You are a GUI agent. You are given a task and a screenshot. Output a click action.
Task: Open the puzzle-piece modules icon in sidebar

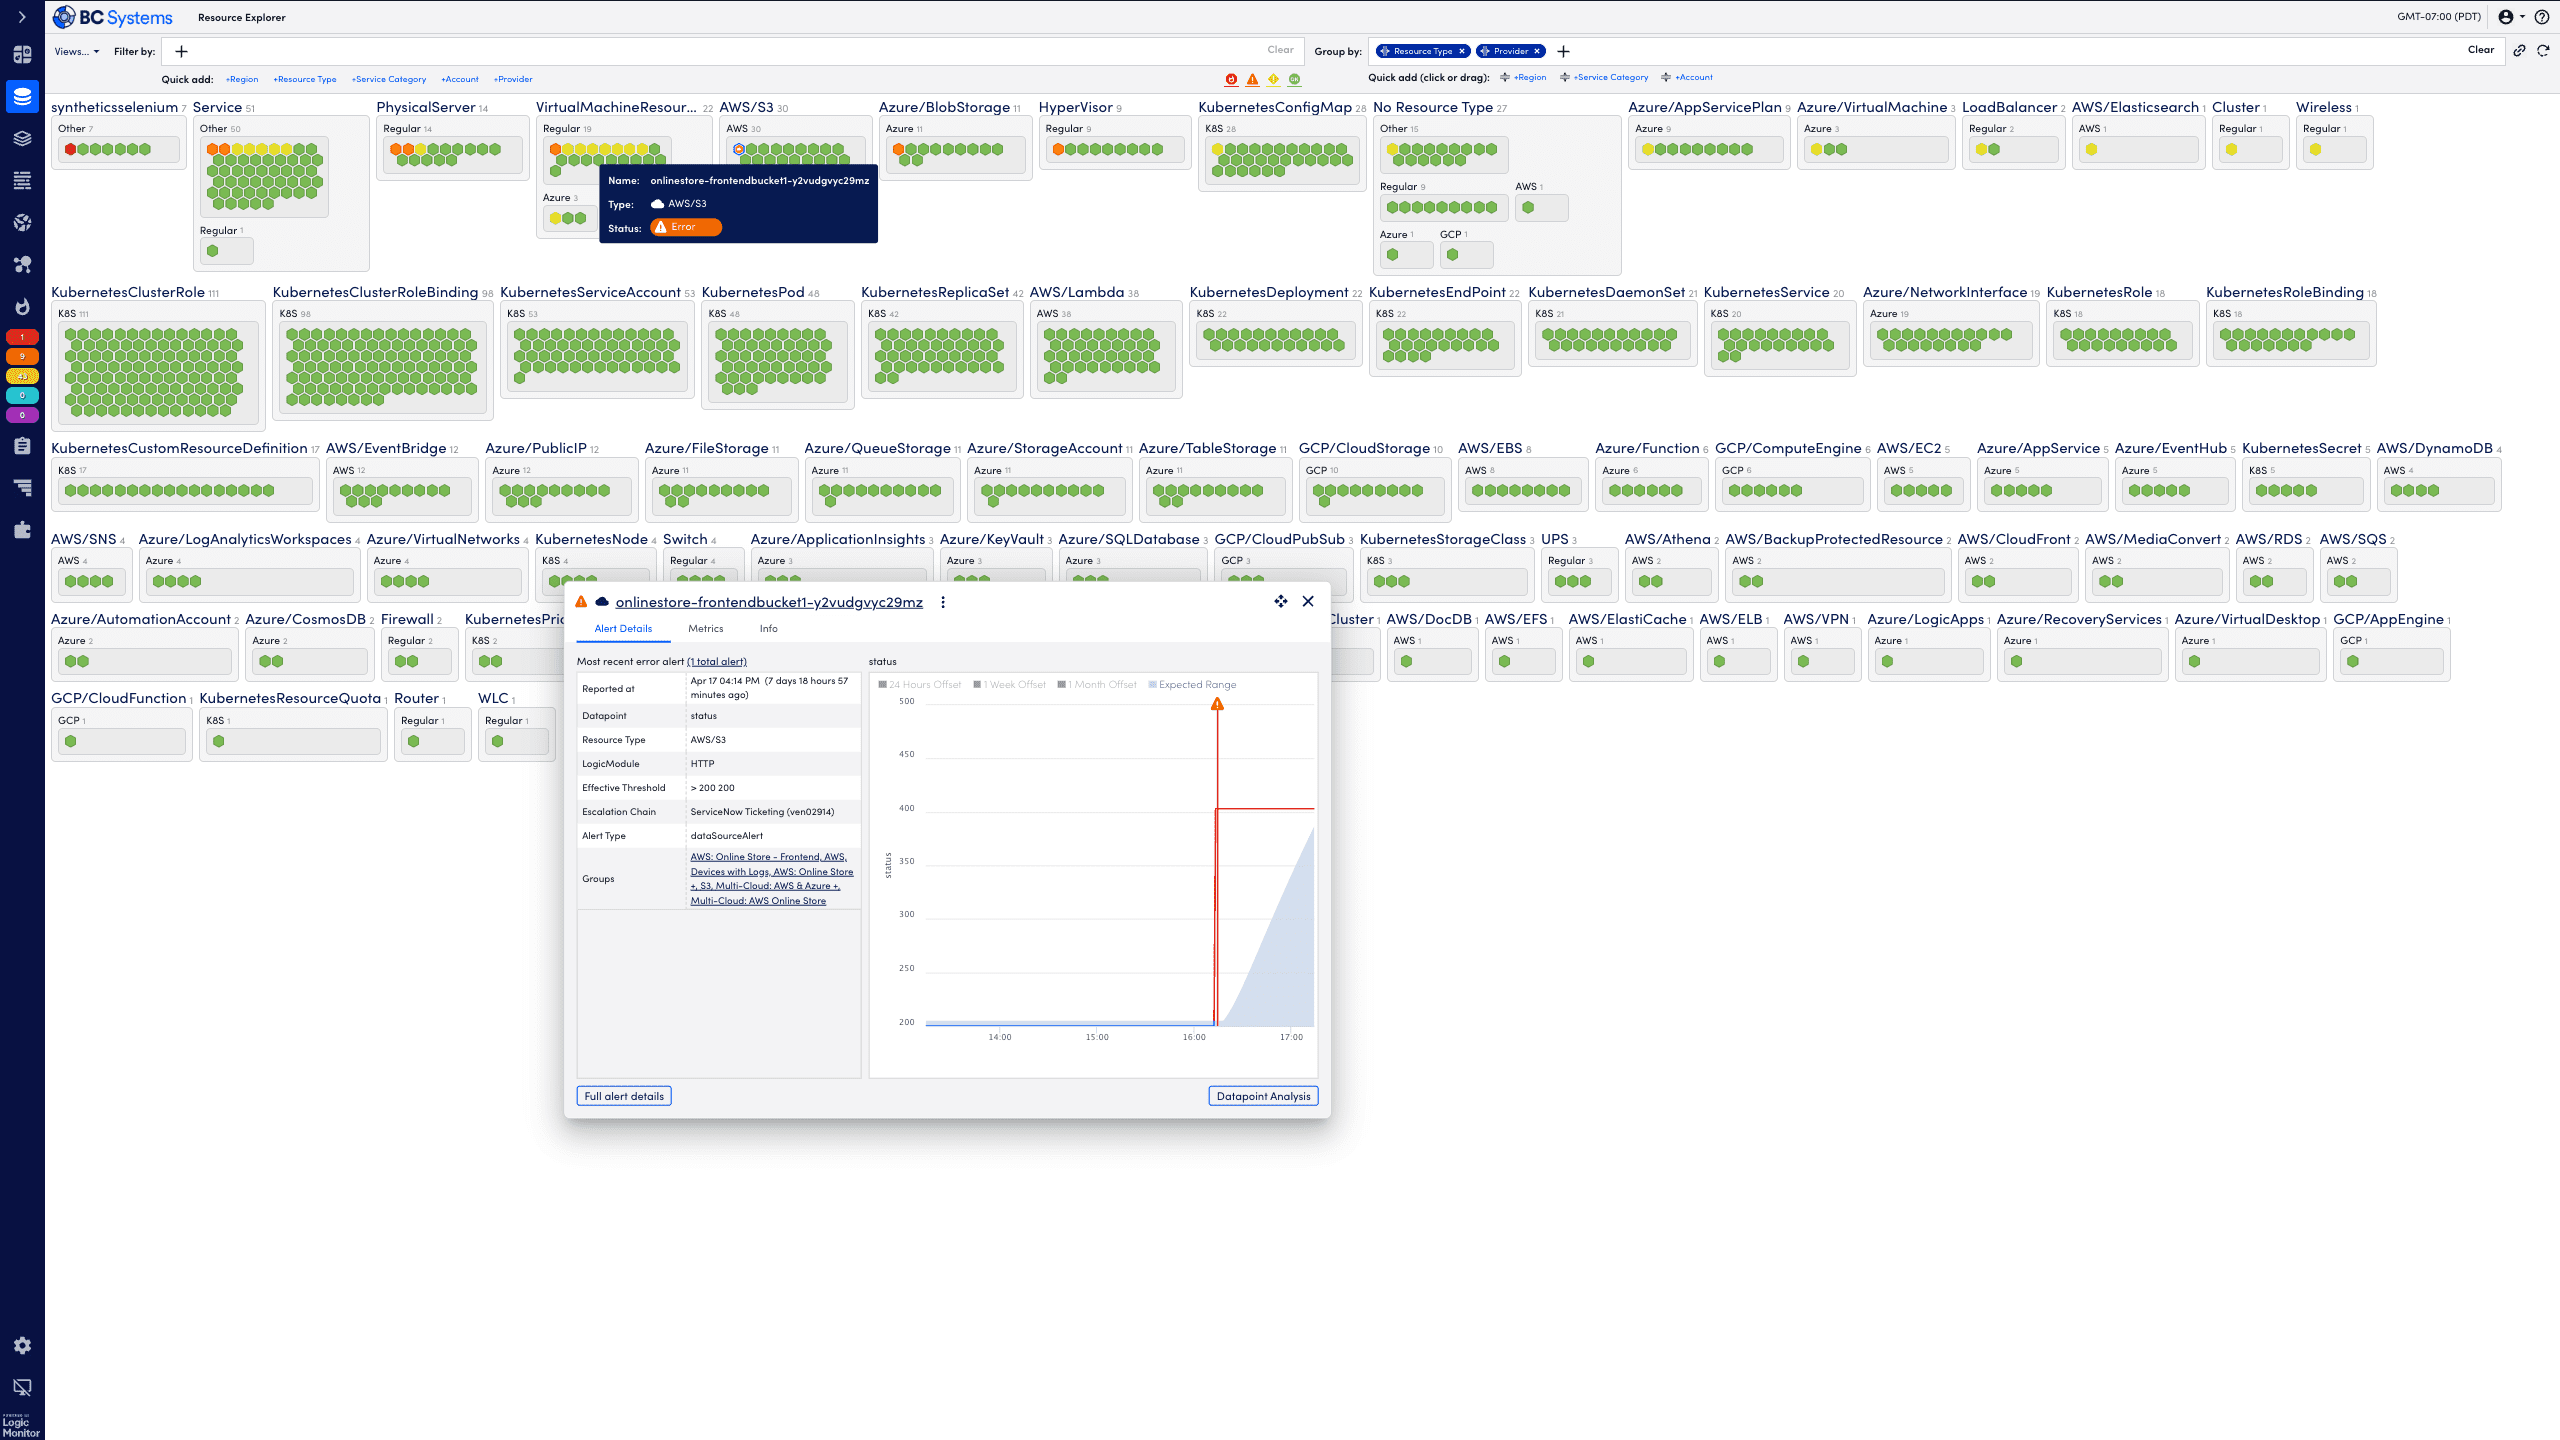click(x=22, y=530)
